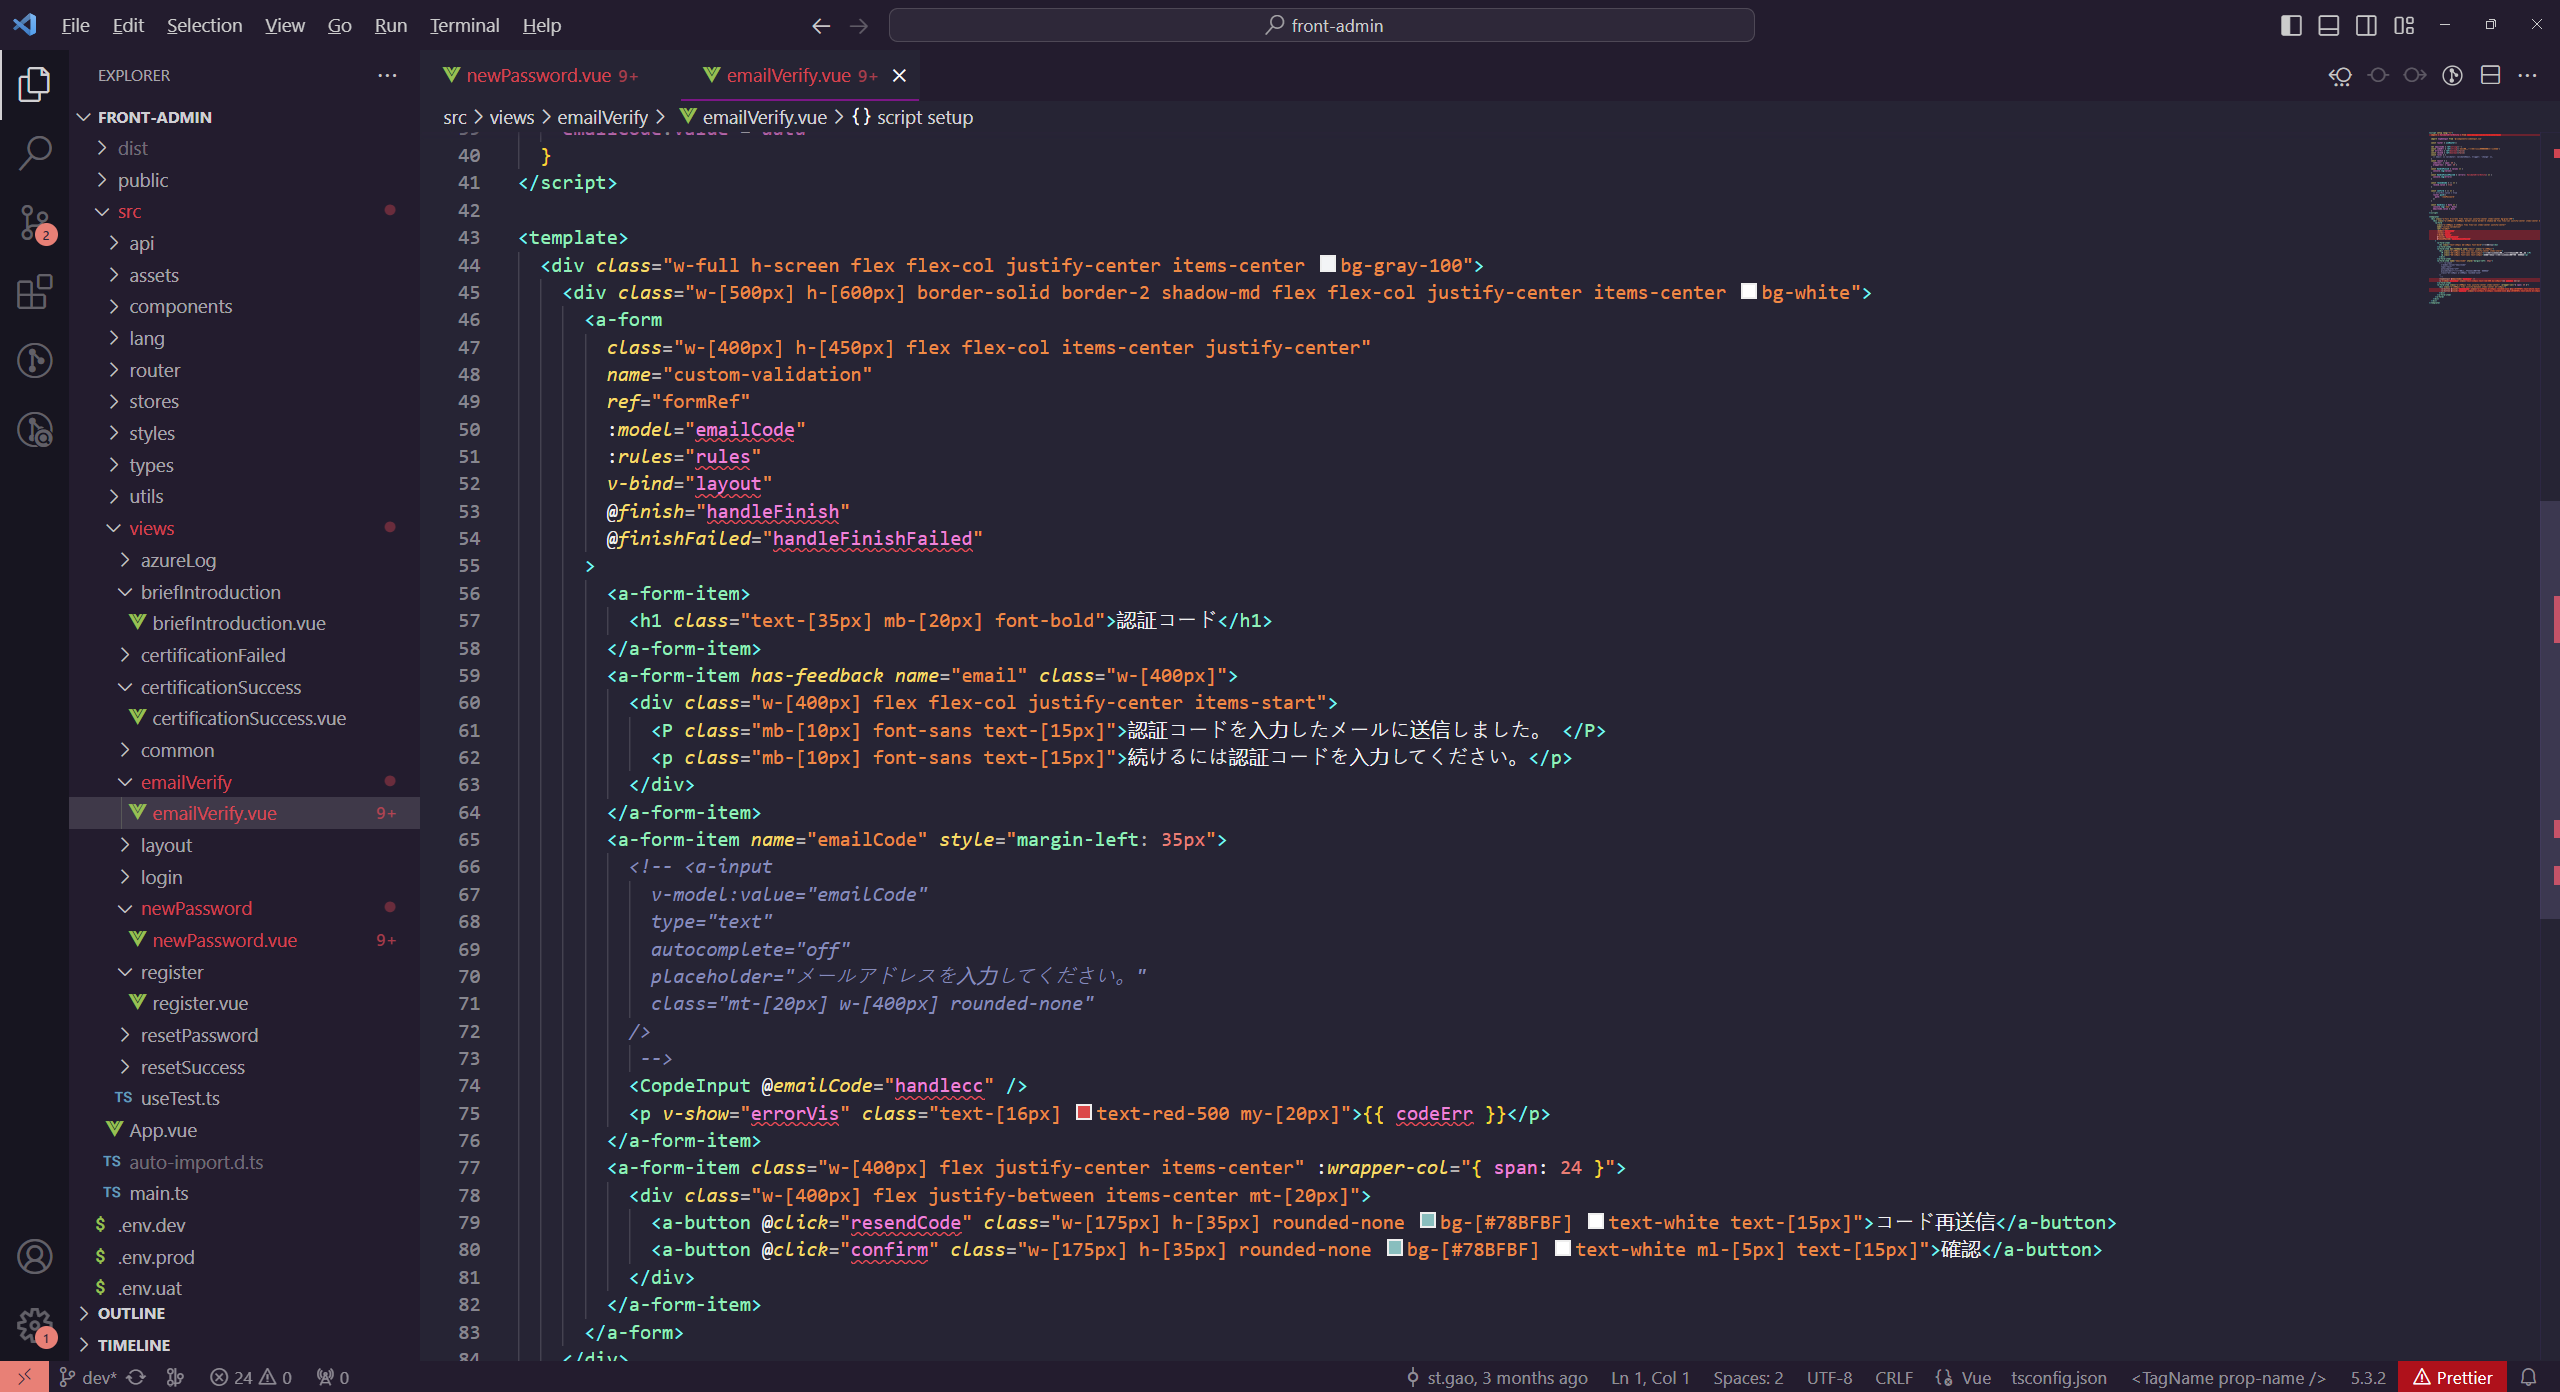This screenshot has height=1392, width=2560.
Task: Open the Extensions view icon
Action: [34, 292]
